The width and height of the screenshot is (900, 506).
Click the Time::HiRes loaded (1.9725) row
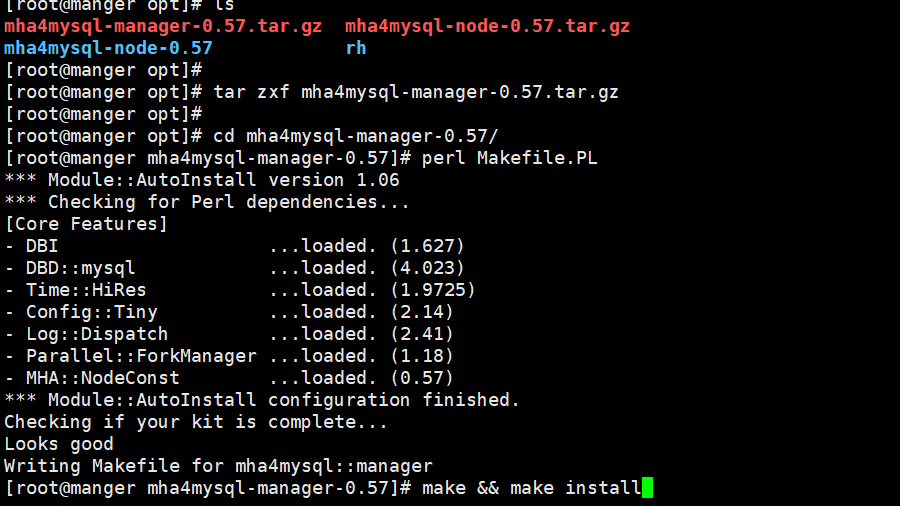pyautogui.click(x=240, y=290)
